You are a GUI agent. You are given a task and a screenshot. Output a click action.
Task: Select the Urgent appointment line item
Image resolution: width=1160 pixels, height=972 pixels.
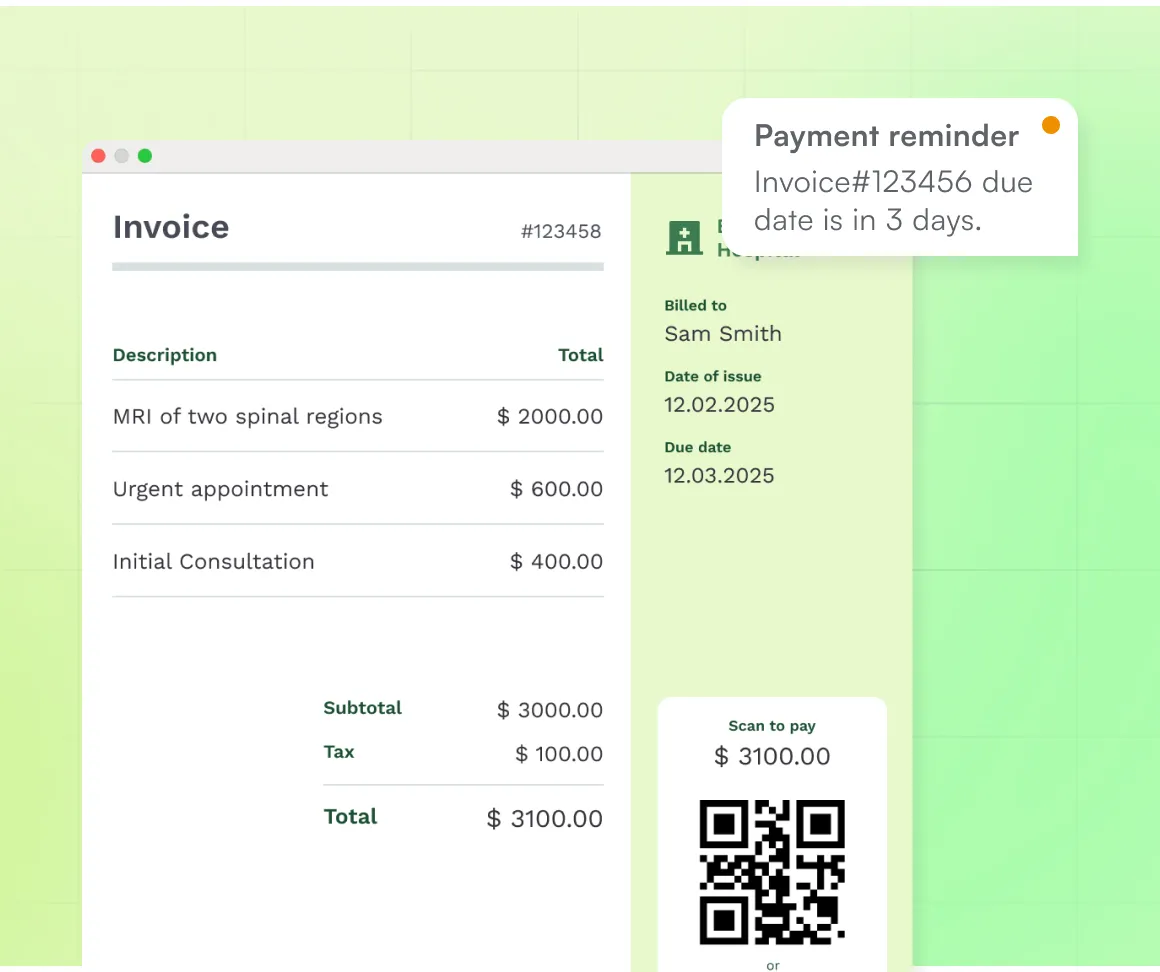(x=220, y=489)
